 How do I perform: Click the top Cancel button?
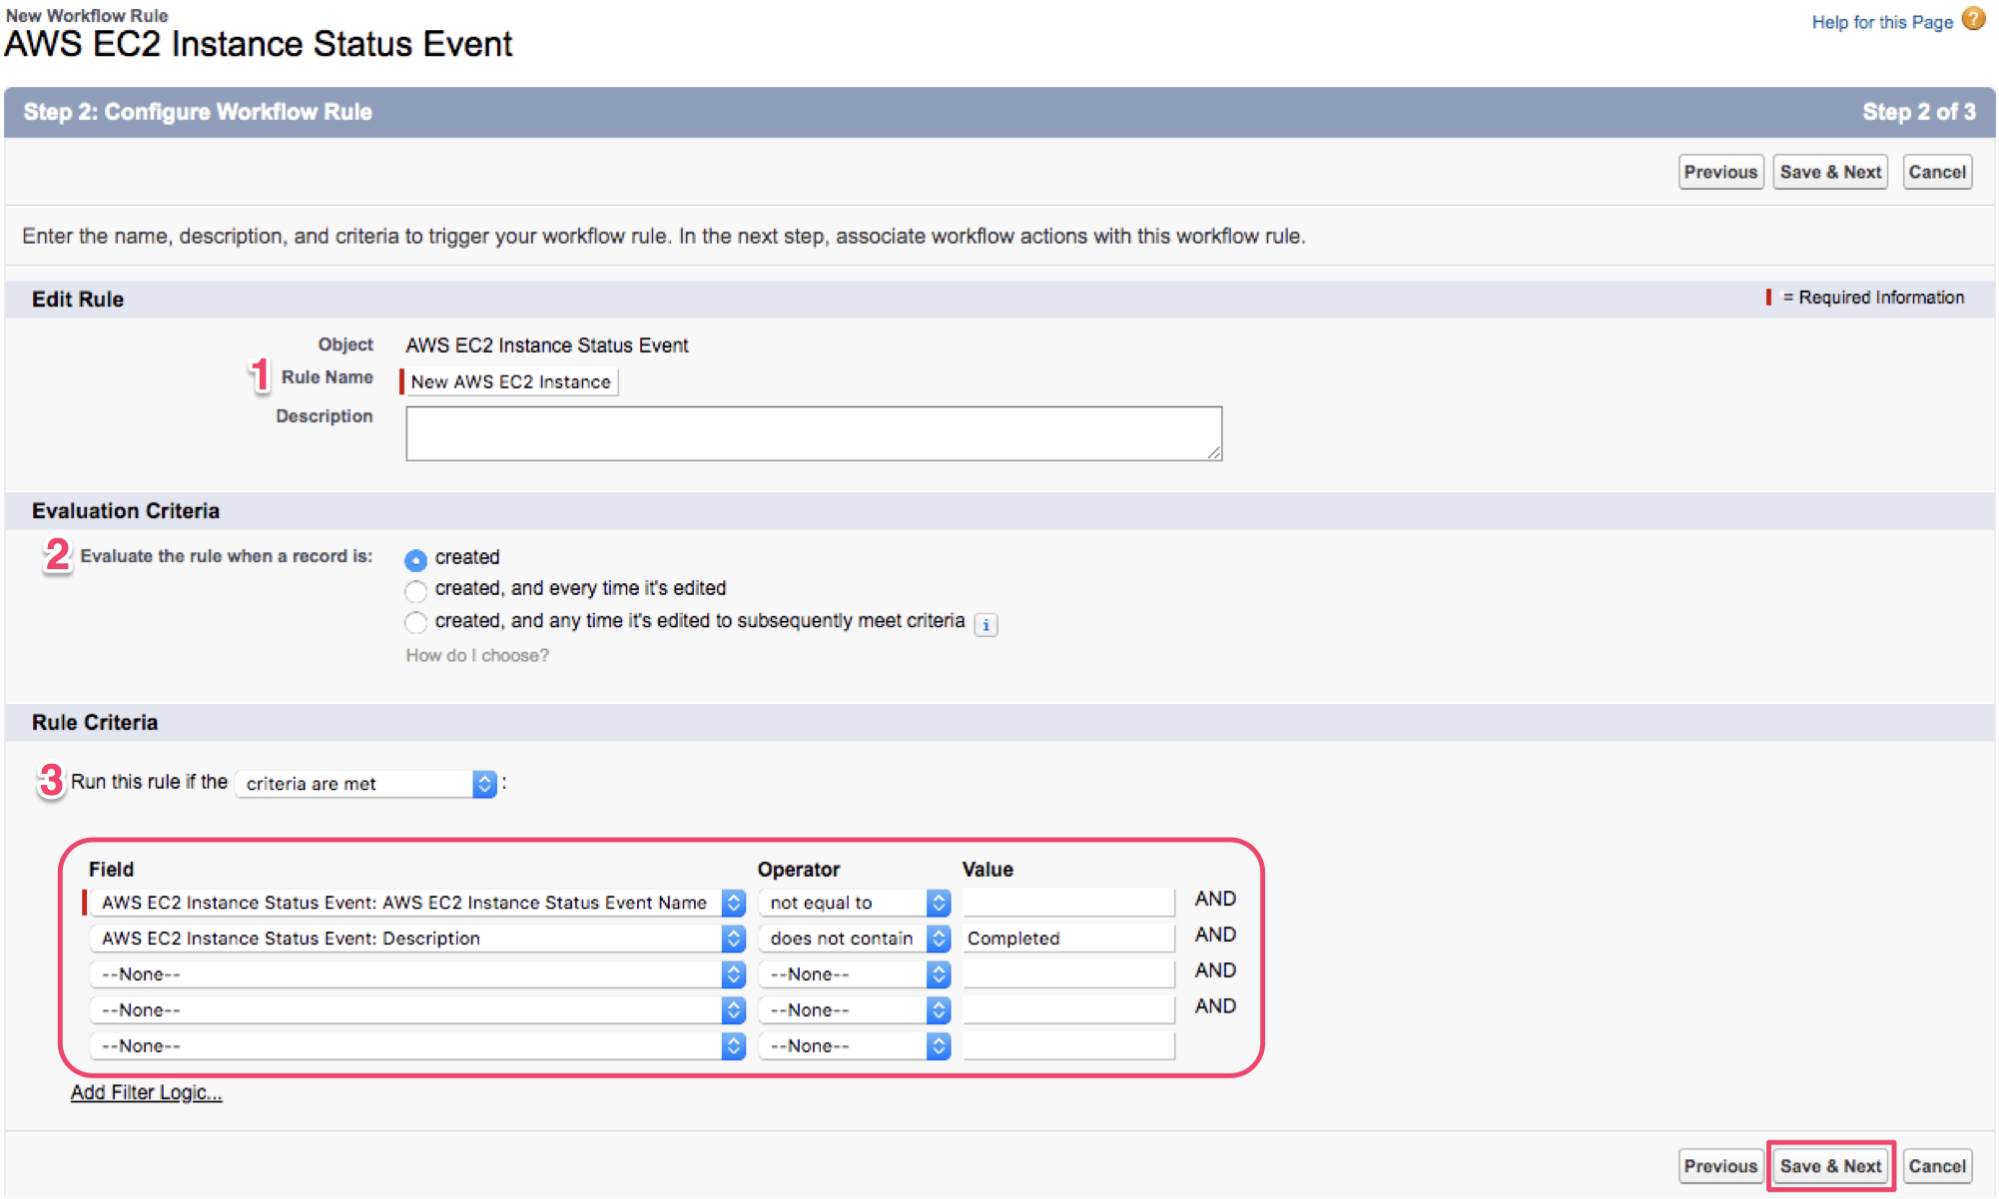(x=1936, y=172)
